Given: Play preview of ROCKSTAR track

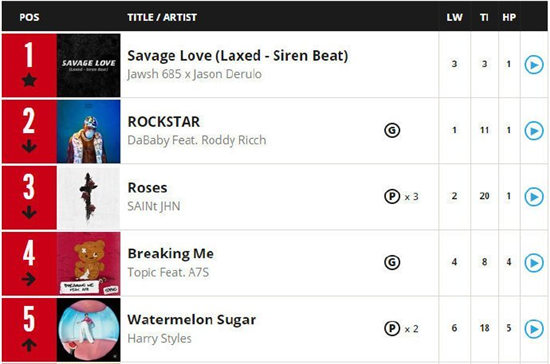Looking at the screenshot, I should 534,131.
